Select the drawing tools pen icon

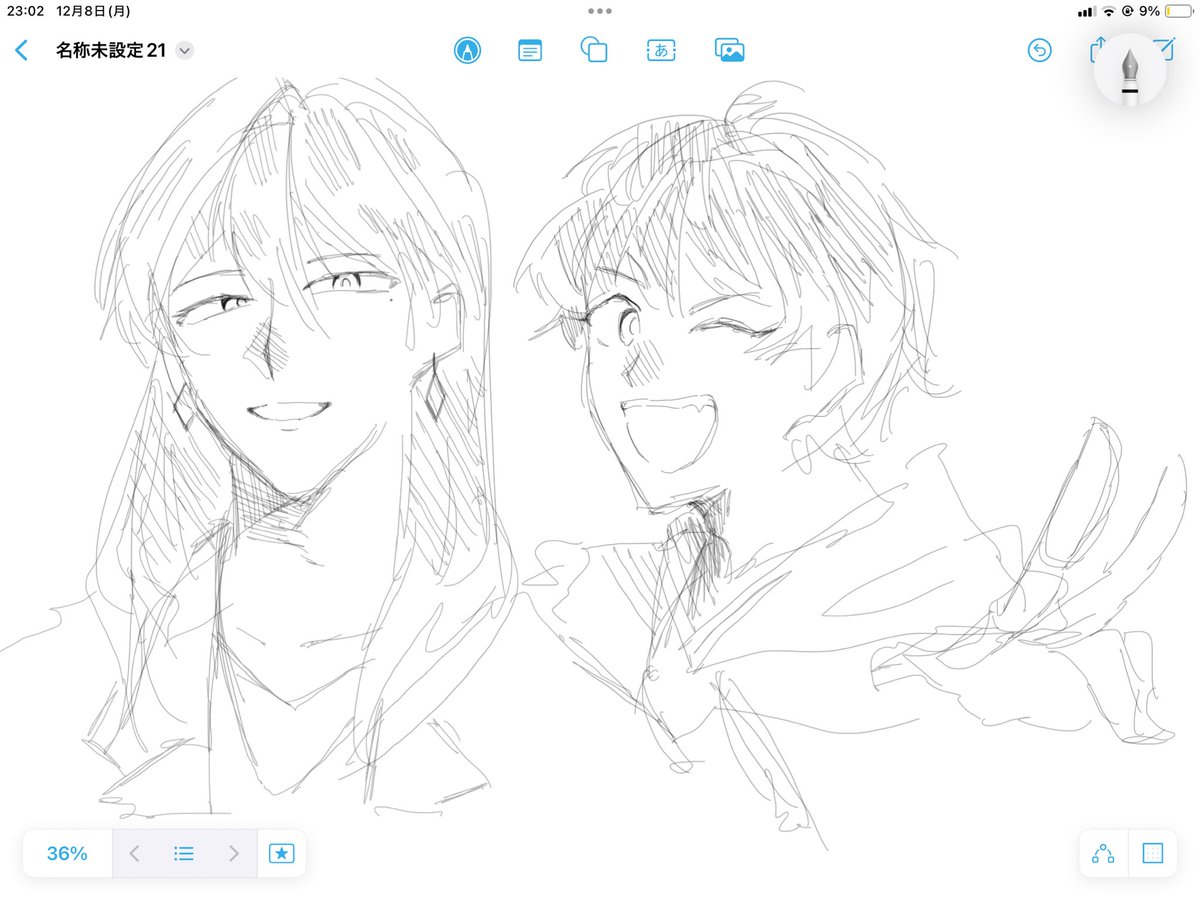pyautogui.click(x=466, y=50)
